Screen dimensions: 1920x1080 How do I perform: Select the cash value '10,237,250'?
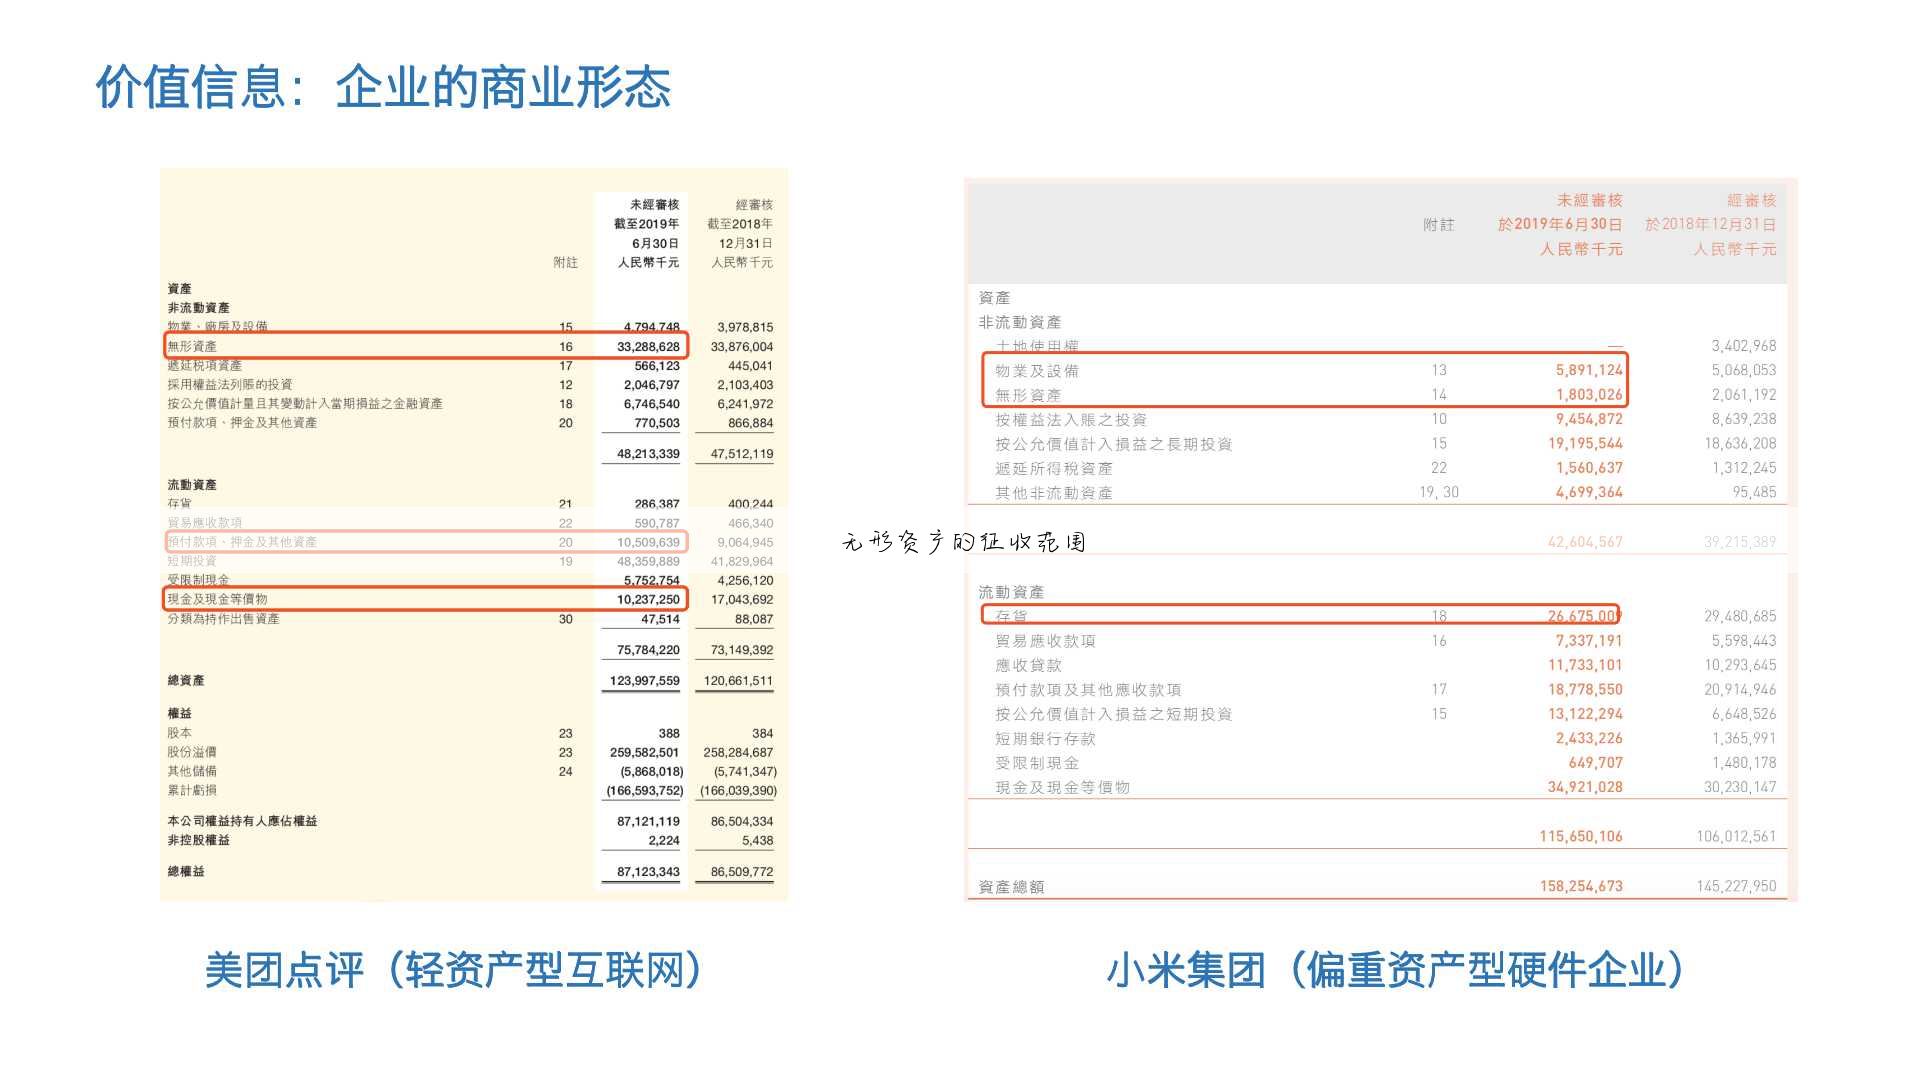[648, 600]
